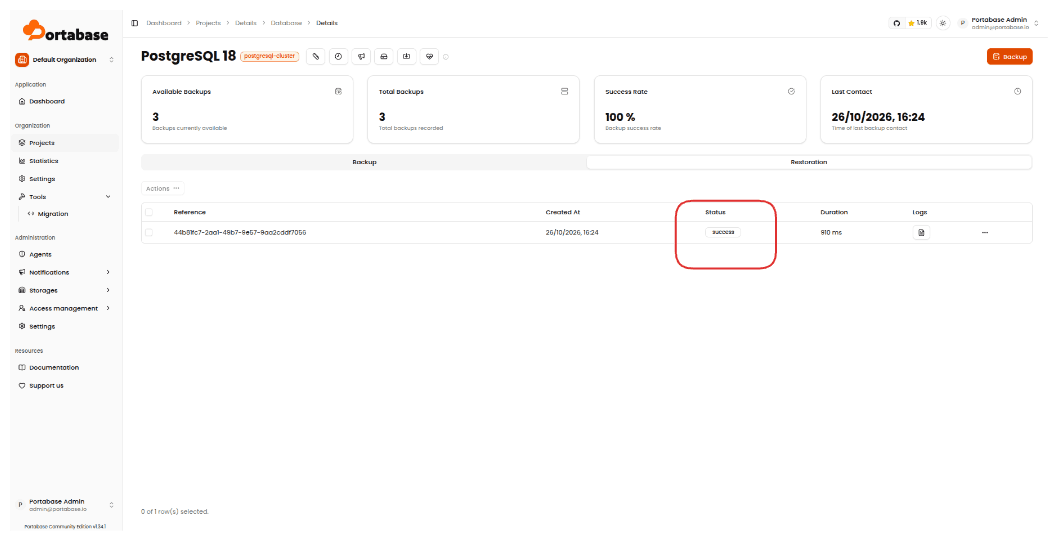Image resolution: width=1057 pixels, height=540 pixels.
Task: Click the Success Rate card icon
Action: coord(791,92)
